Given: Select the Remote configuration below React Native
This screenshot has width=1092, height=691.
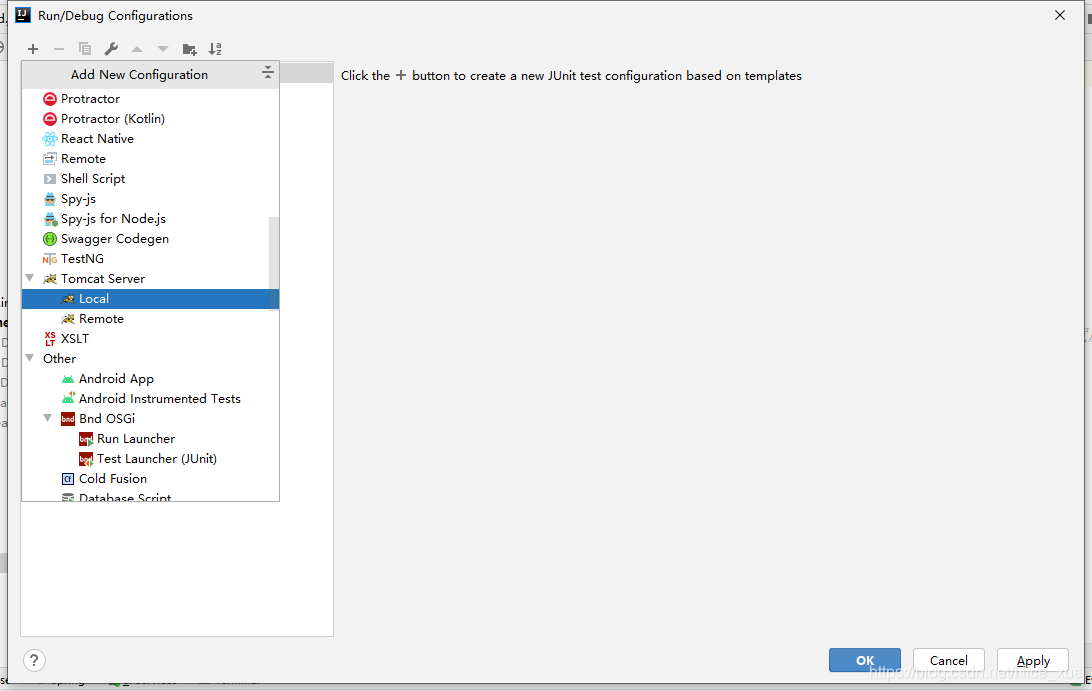Looking at the screenshot, I should [150, 159].
